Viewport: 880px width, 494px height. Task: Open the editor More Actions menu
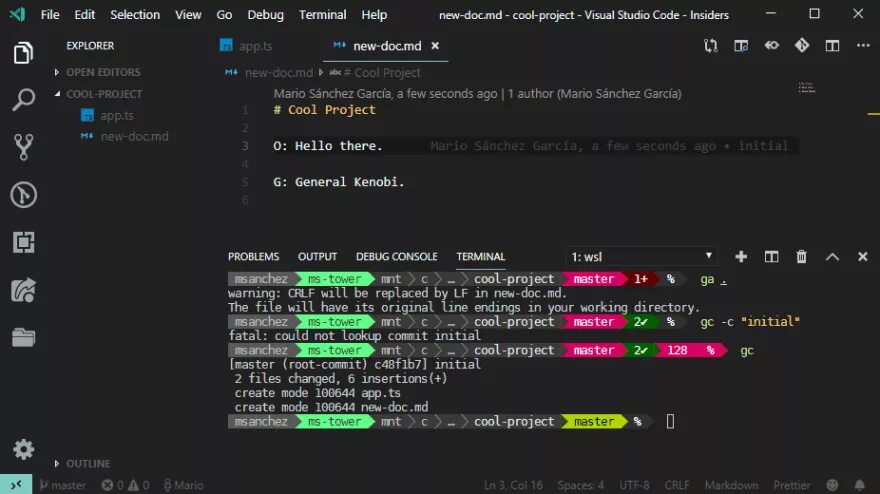[863, 45]
